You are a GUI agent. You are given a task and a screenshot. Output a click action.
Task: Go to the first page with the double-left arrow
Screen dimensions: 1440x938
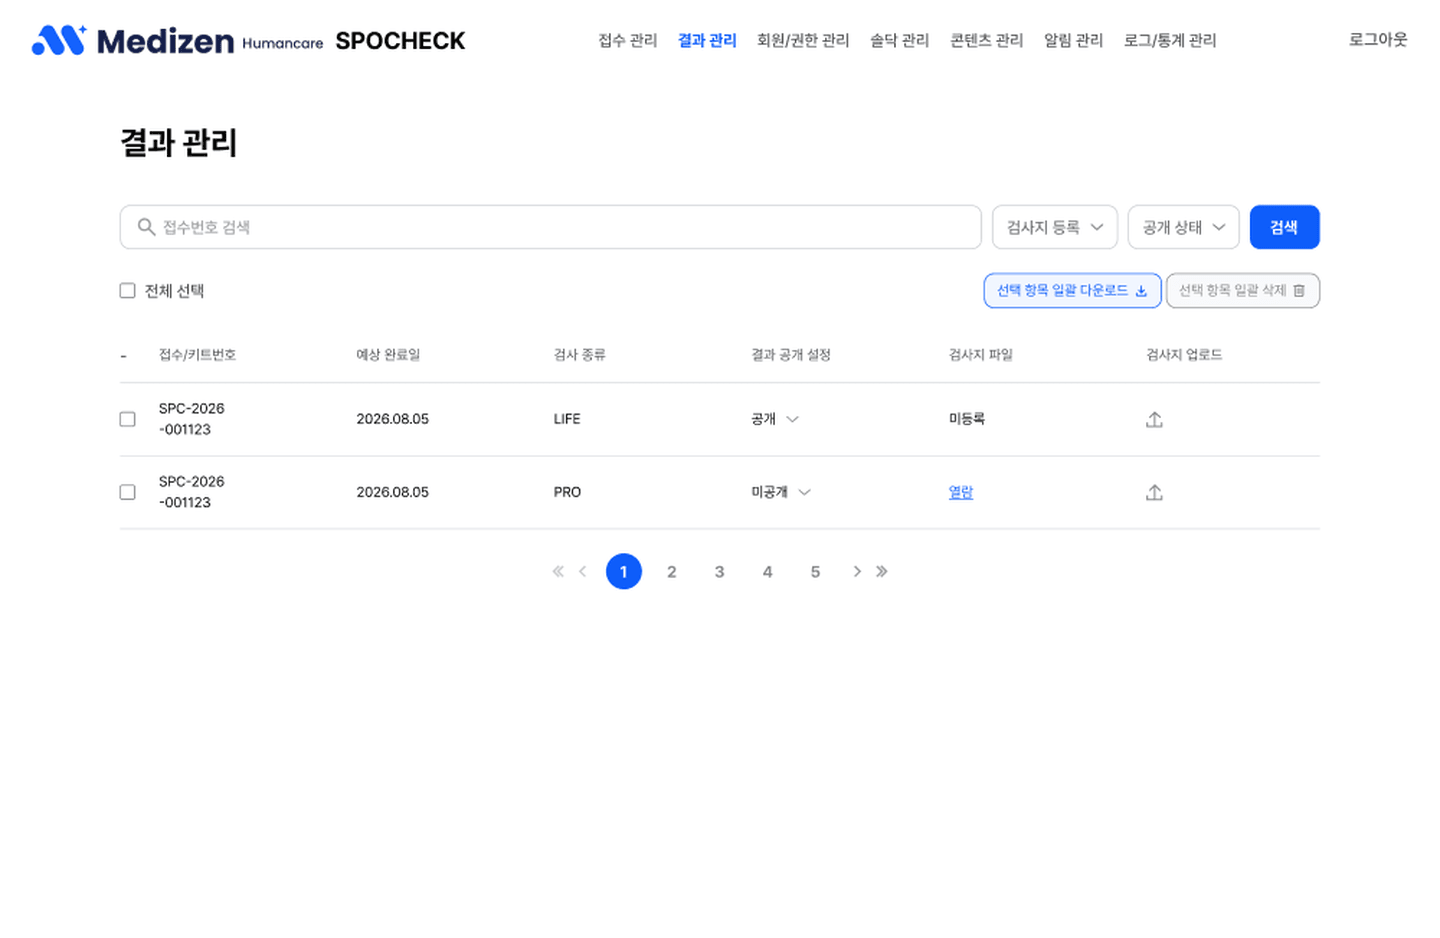point(558,572)
